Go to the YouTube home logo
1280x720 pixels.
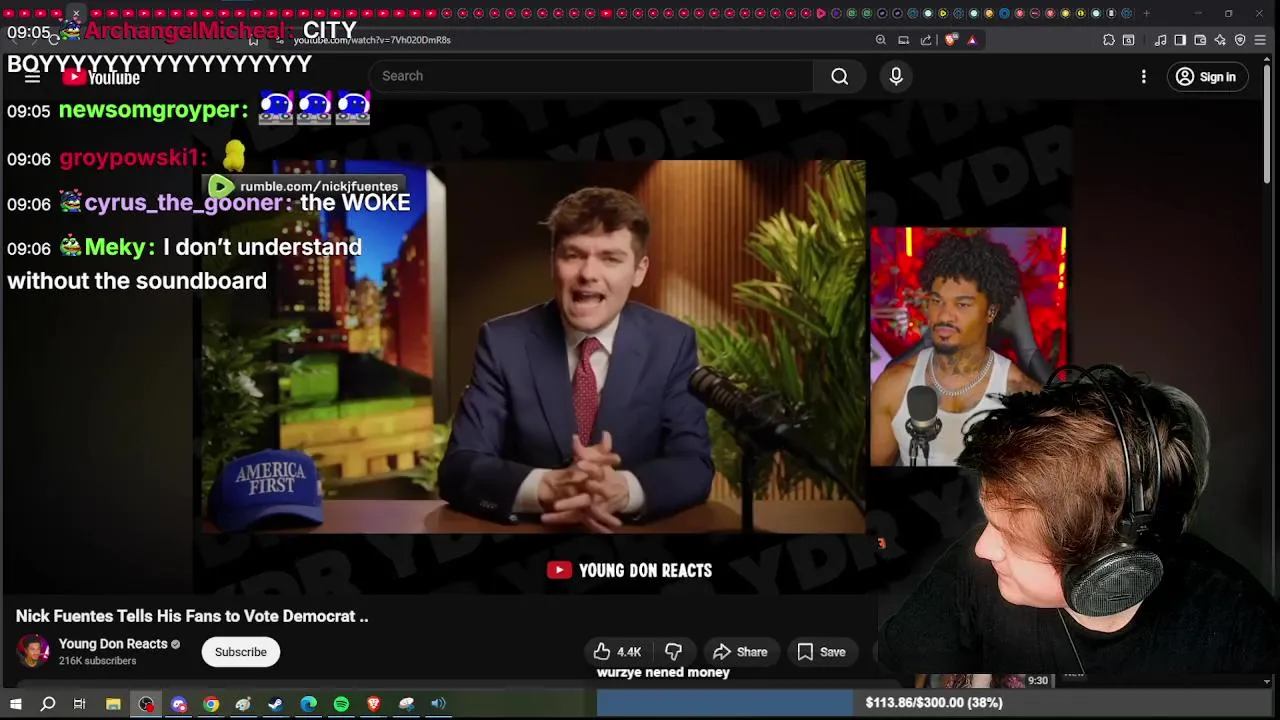101,77
